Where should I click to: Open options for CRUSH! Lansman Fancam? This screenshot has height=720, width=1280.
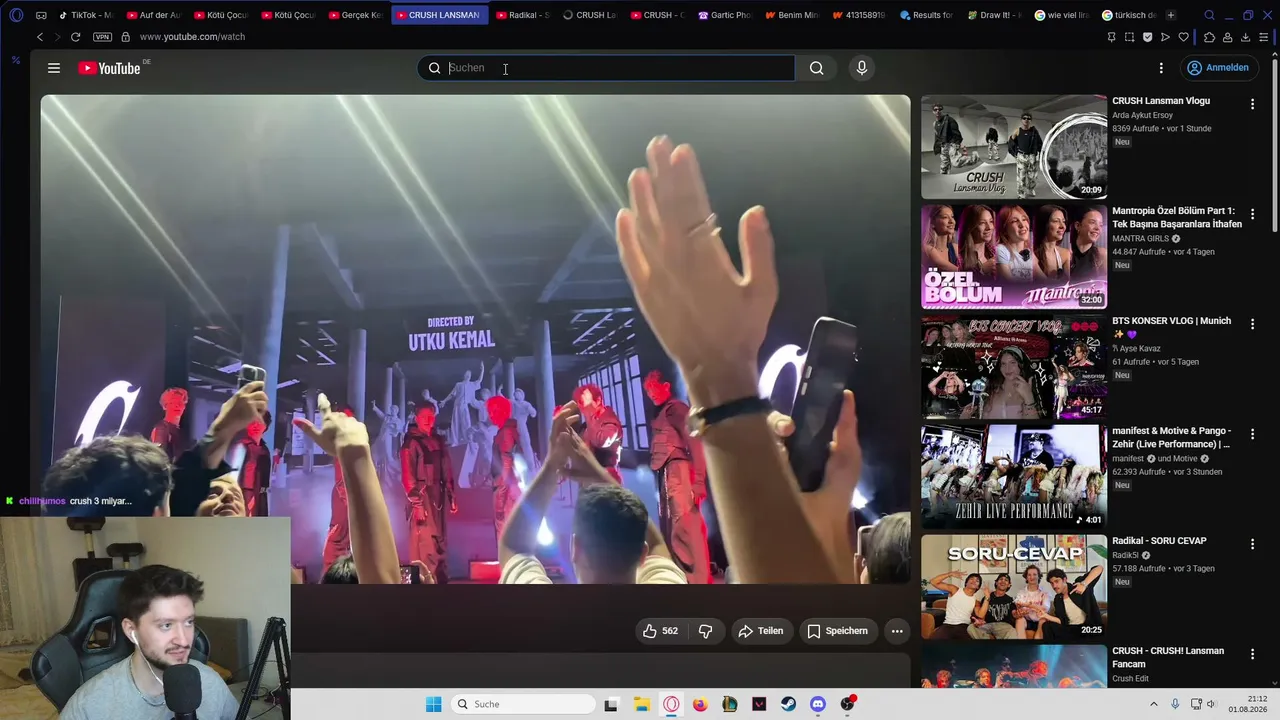(1252, 654)
